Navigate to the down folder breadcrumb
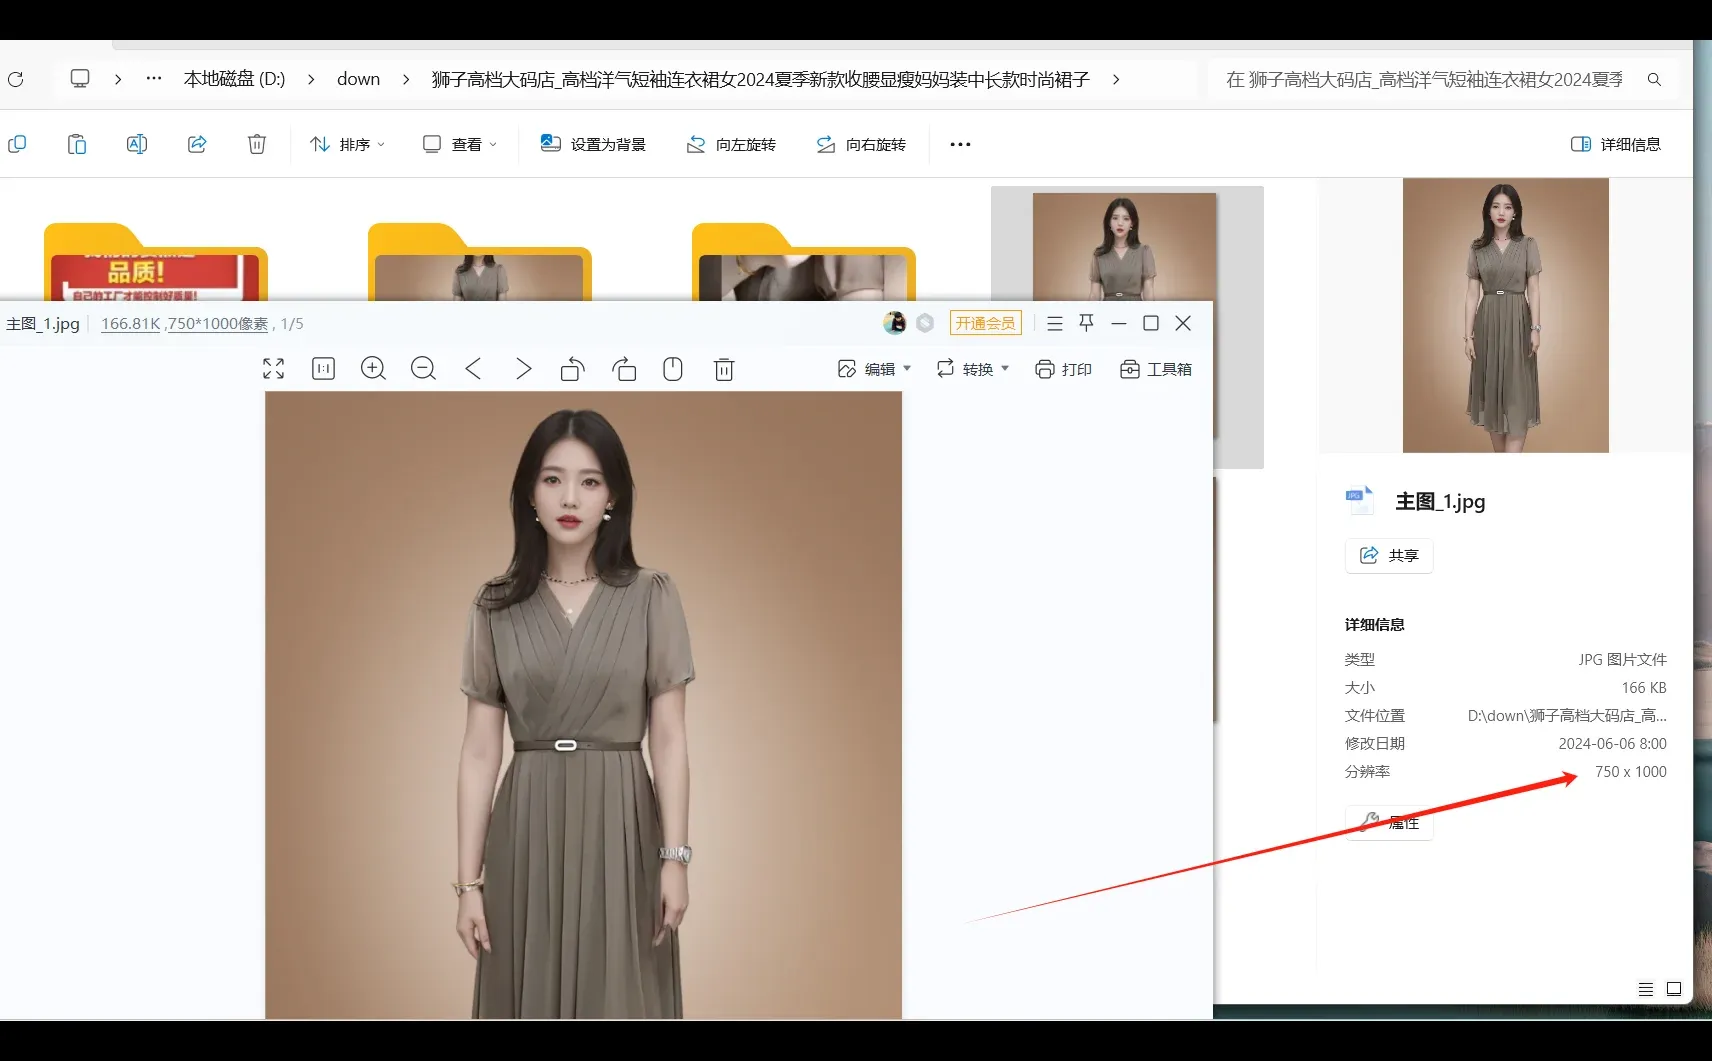This screenshot has height=1061, width=1712. [x=358, y=79]
